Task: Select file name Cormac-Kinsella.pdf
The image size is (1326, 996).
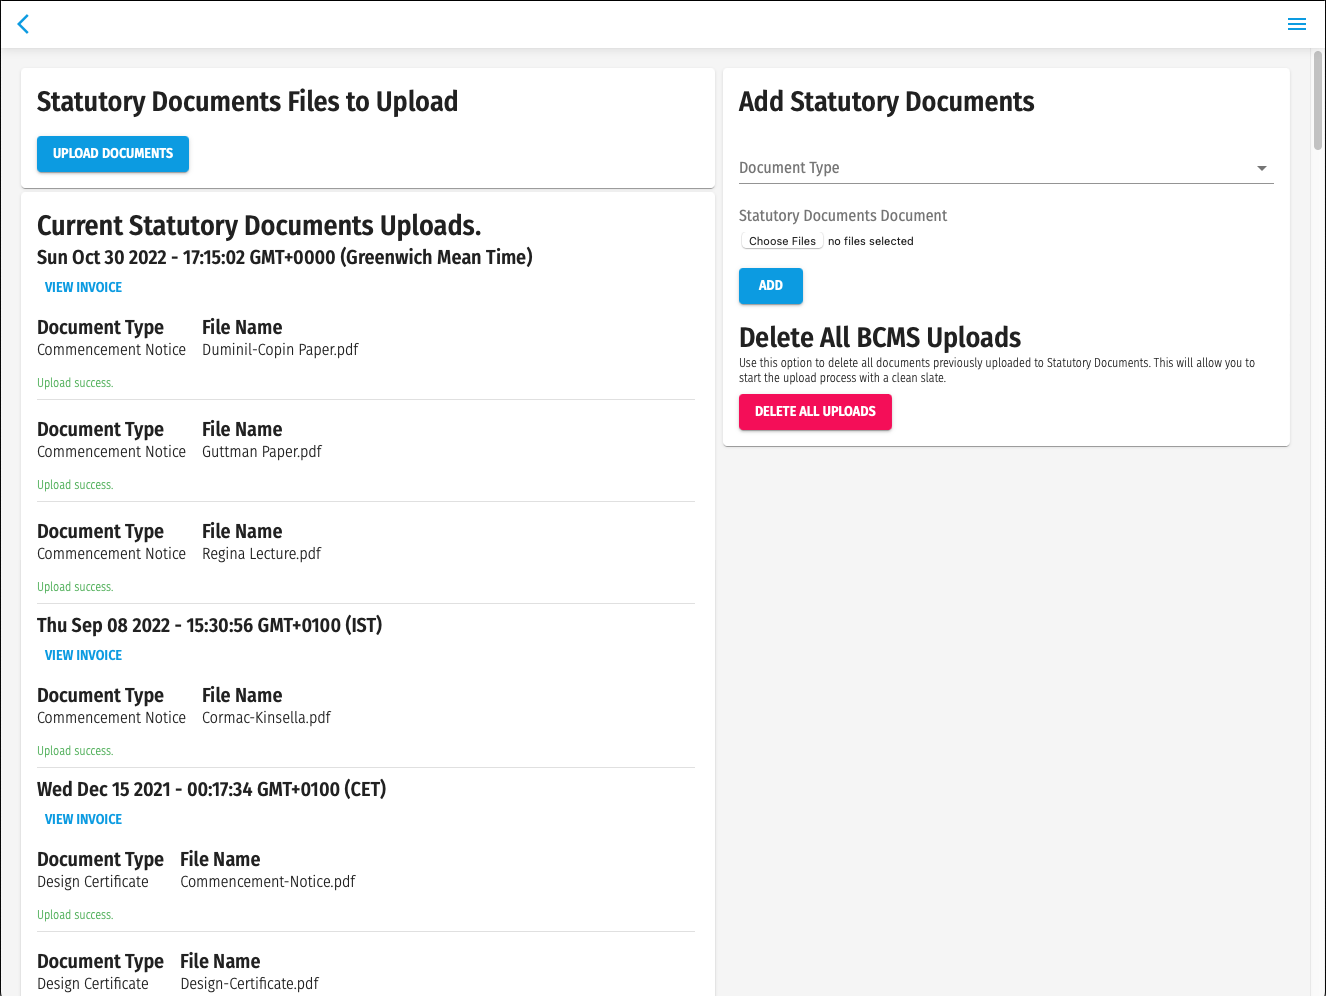Action: tap(266, 718)
